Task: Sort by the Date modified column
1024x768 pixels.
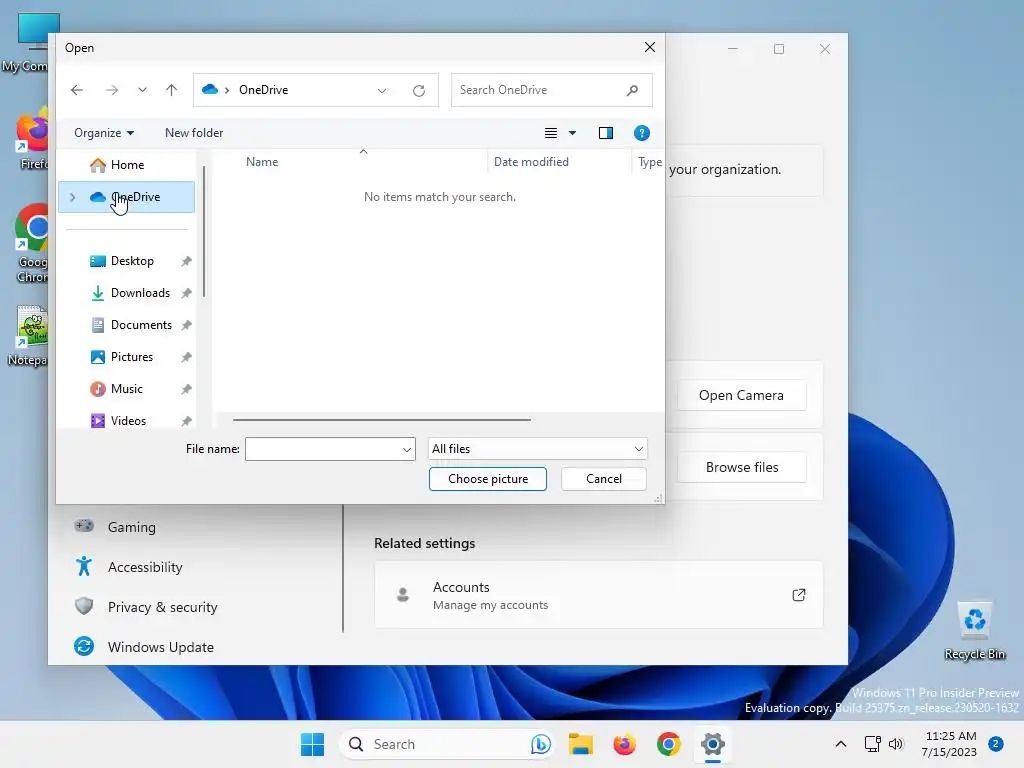Action: pyautogui.click(x=531, y=162)
